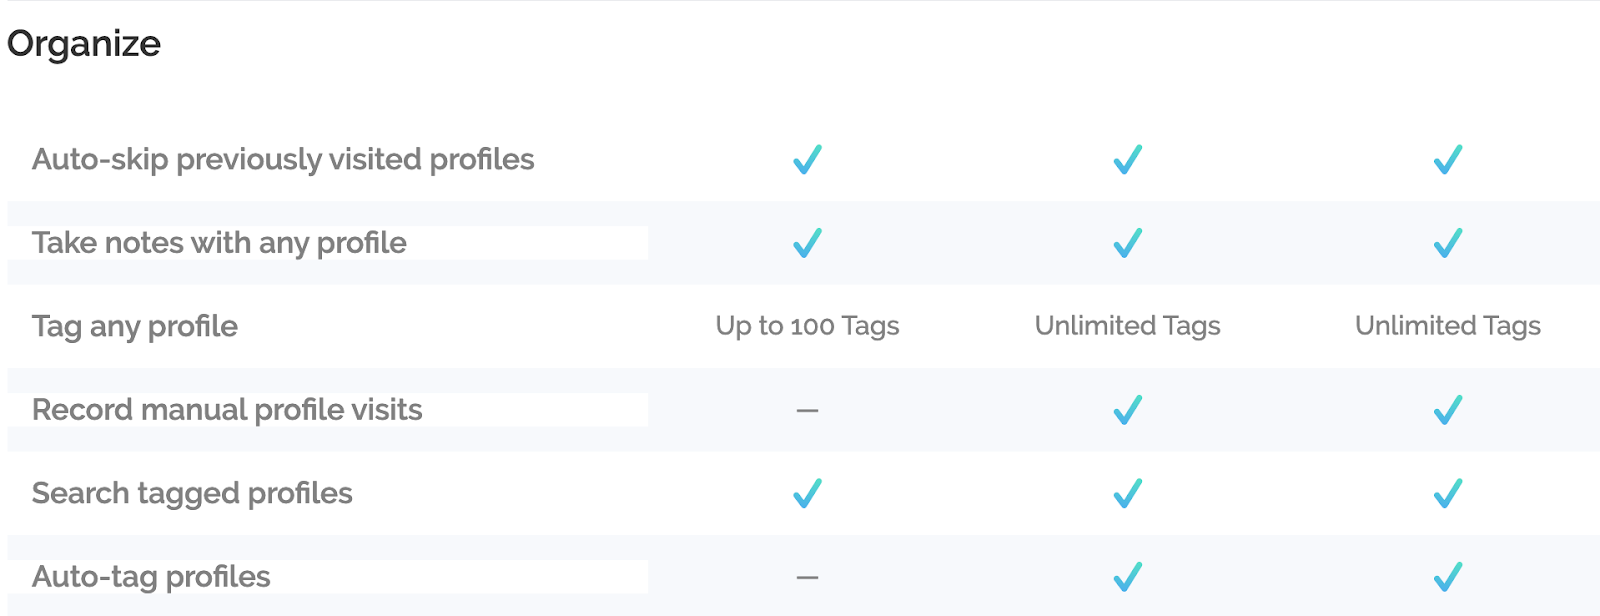Click the Organize section heading
Image resolution: width=1600 pixels, height=616 pixels.
(x=84, y=44)
